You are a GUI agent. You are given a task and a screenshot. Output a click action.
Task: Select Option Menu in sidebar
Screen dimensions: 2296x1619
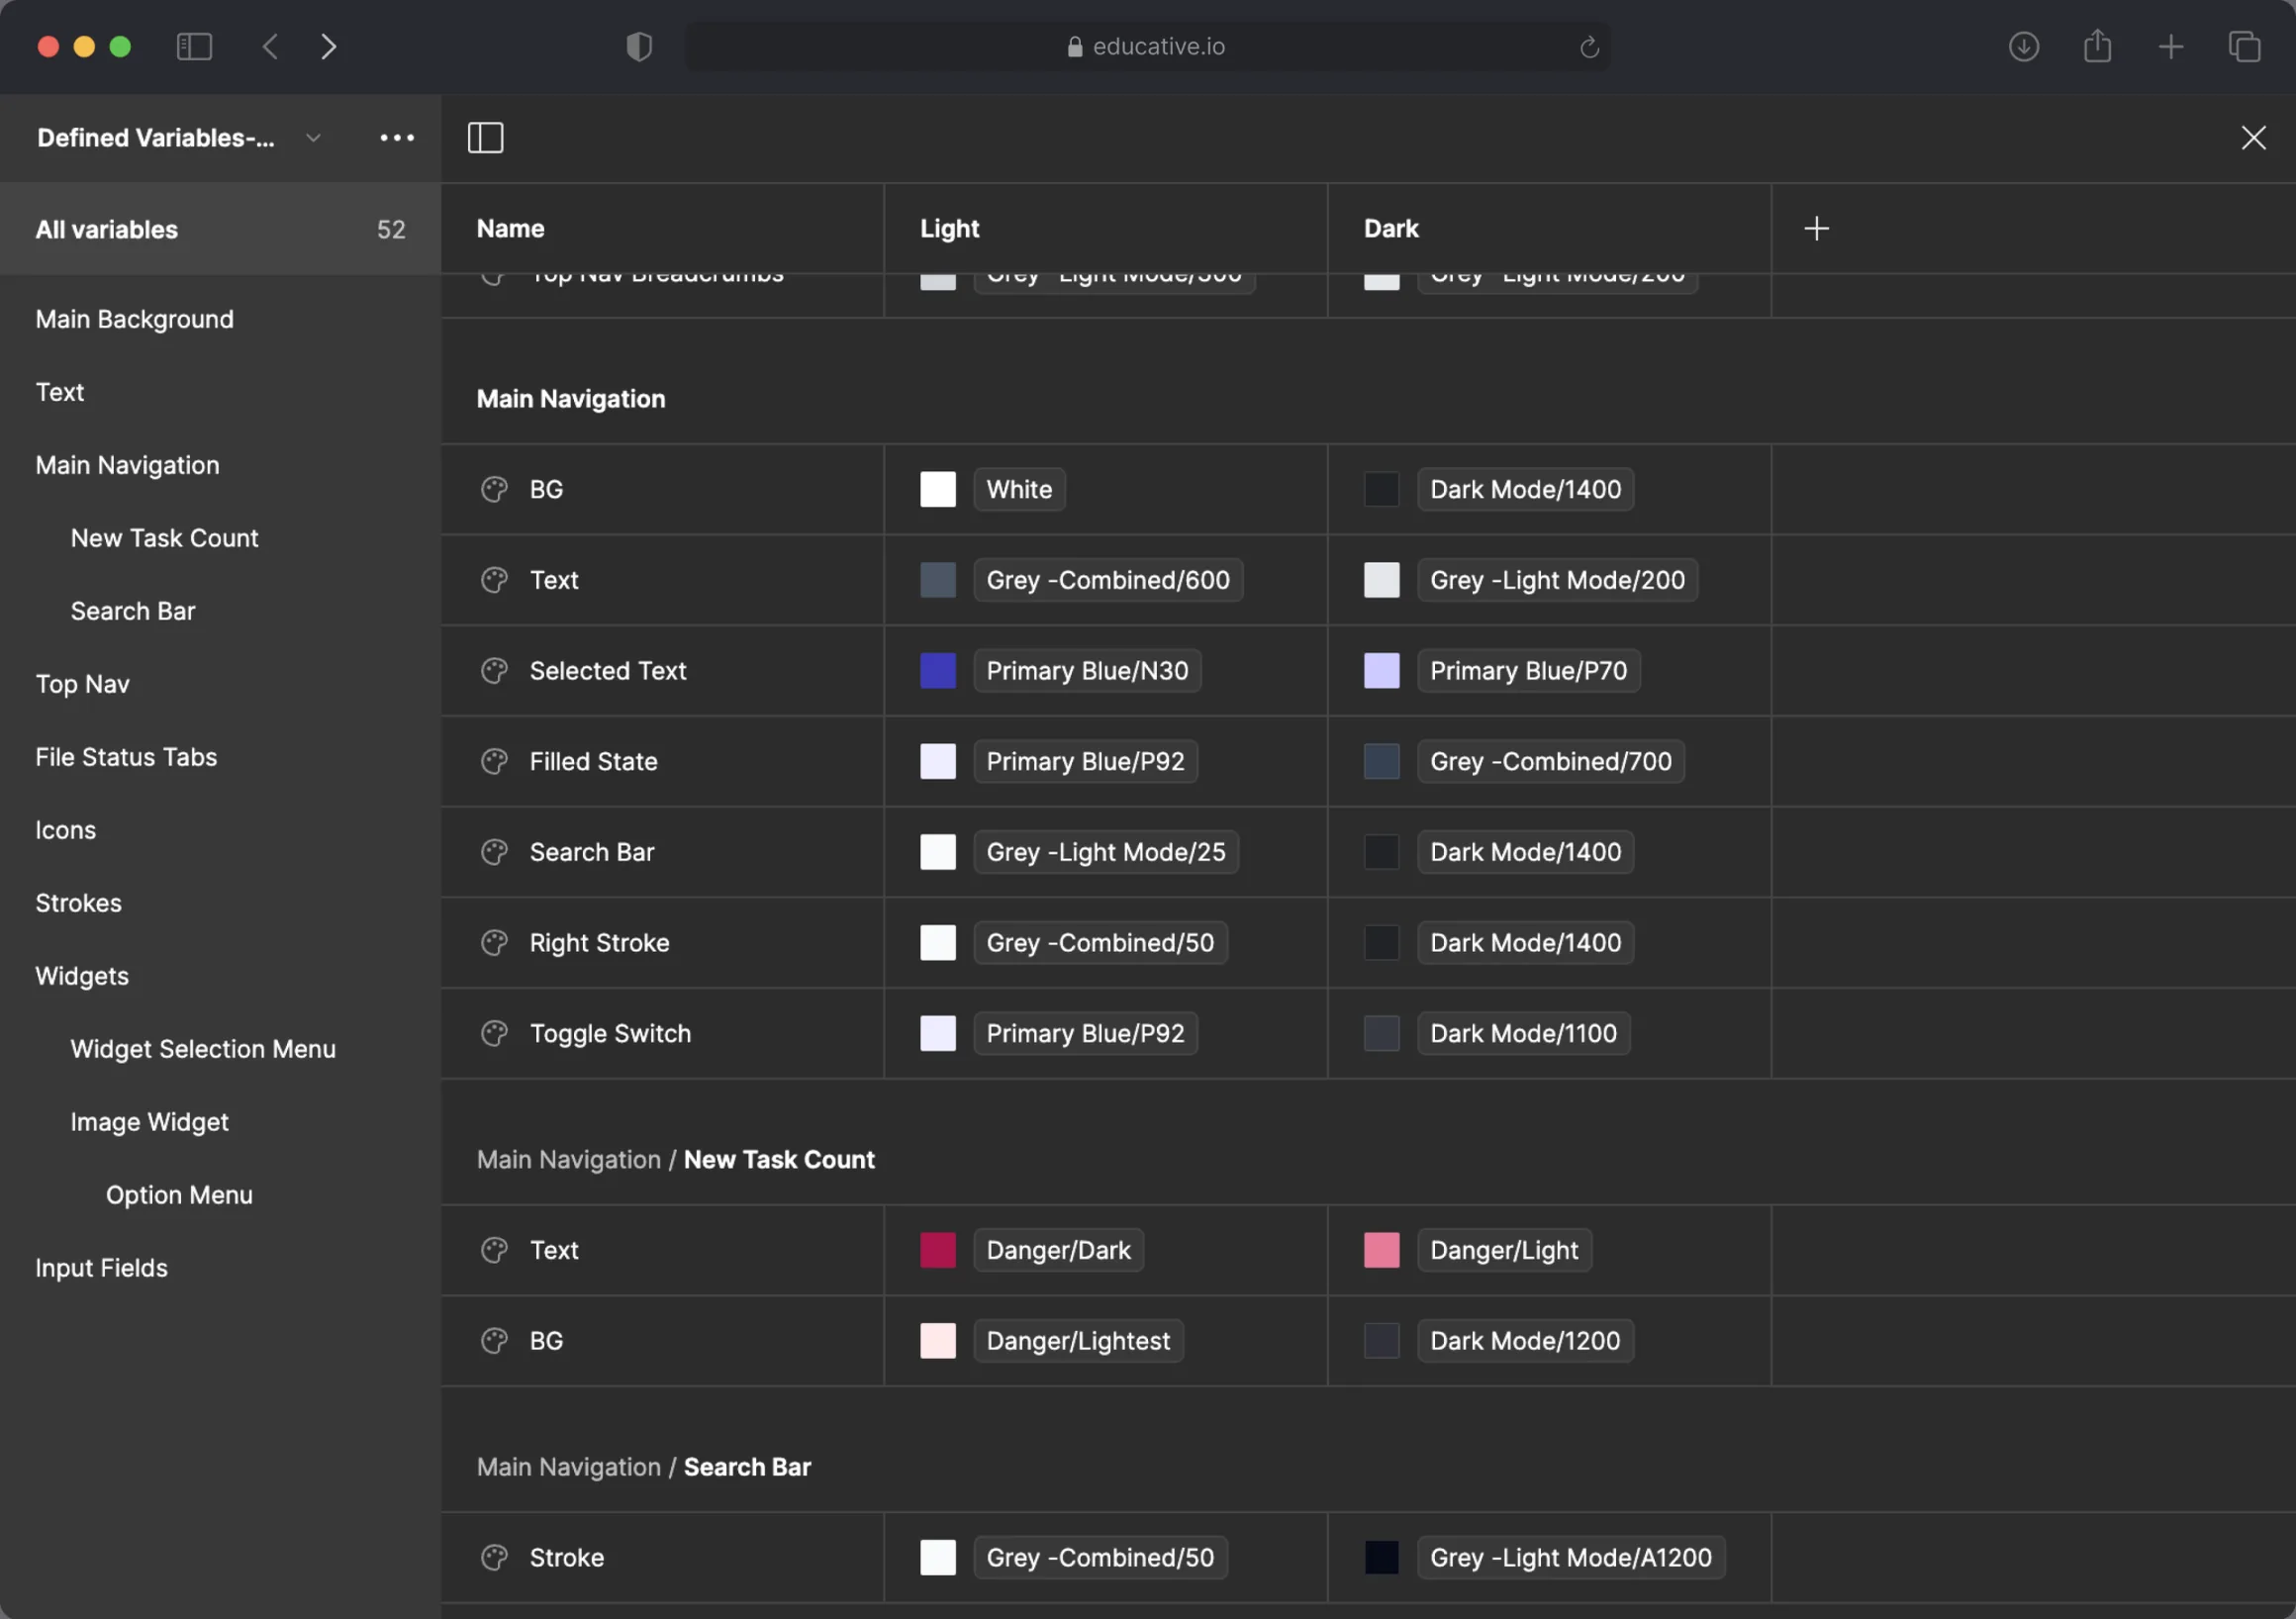(x=179, y=1196)
